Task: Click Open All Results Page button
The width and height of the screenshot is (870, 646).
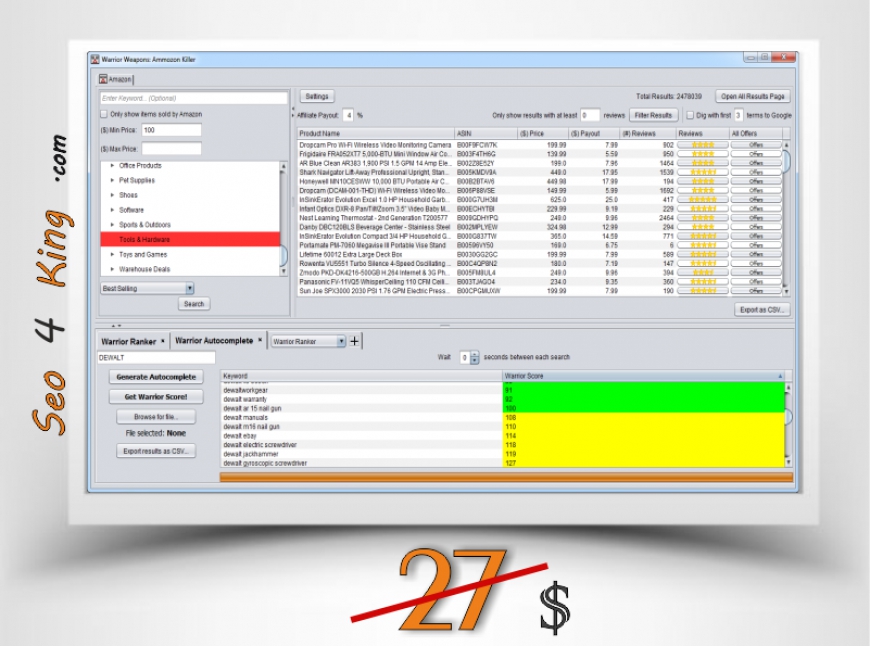Action: [x=752, y=96]
